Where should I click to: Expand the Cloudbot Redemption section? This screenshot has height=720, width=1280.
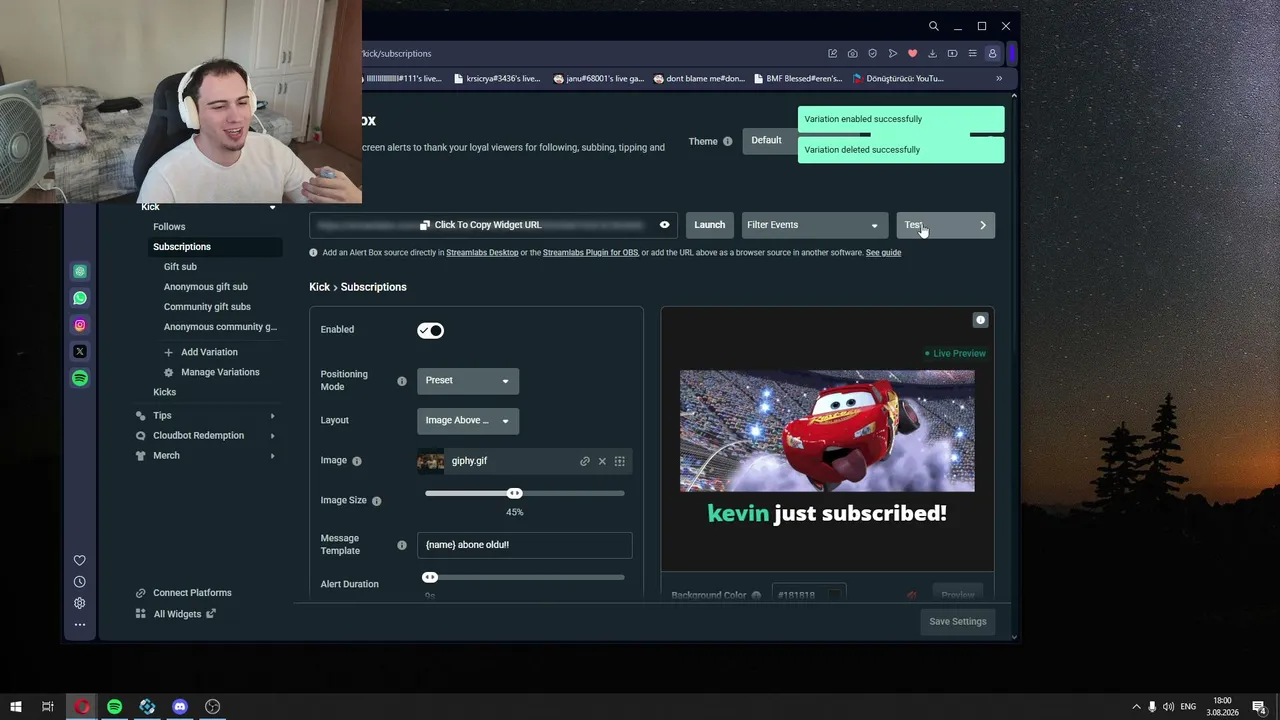click(x=272, y=436)
